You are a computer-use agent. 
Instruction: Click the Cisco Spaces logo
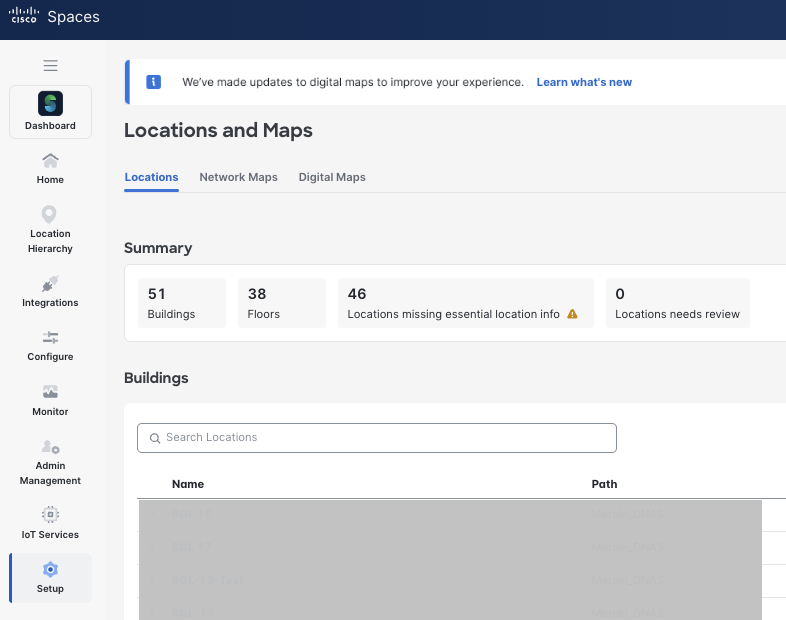pos(55,17)
